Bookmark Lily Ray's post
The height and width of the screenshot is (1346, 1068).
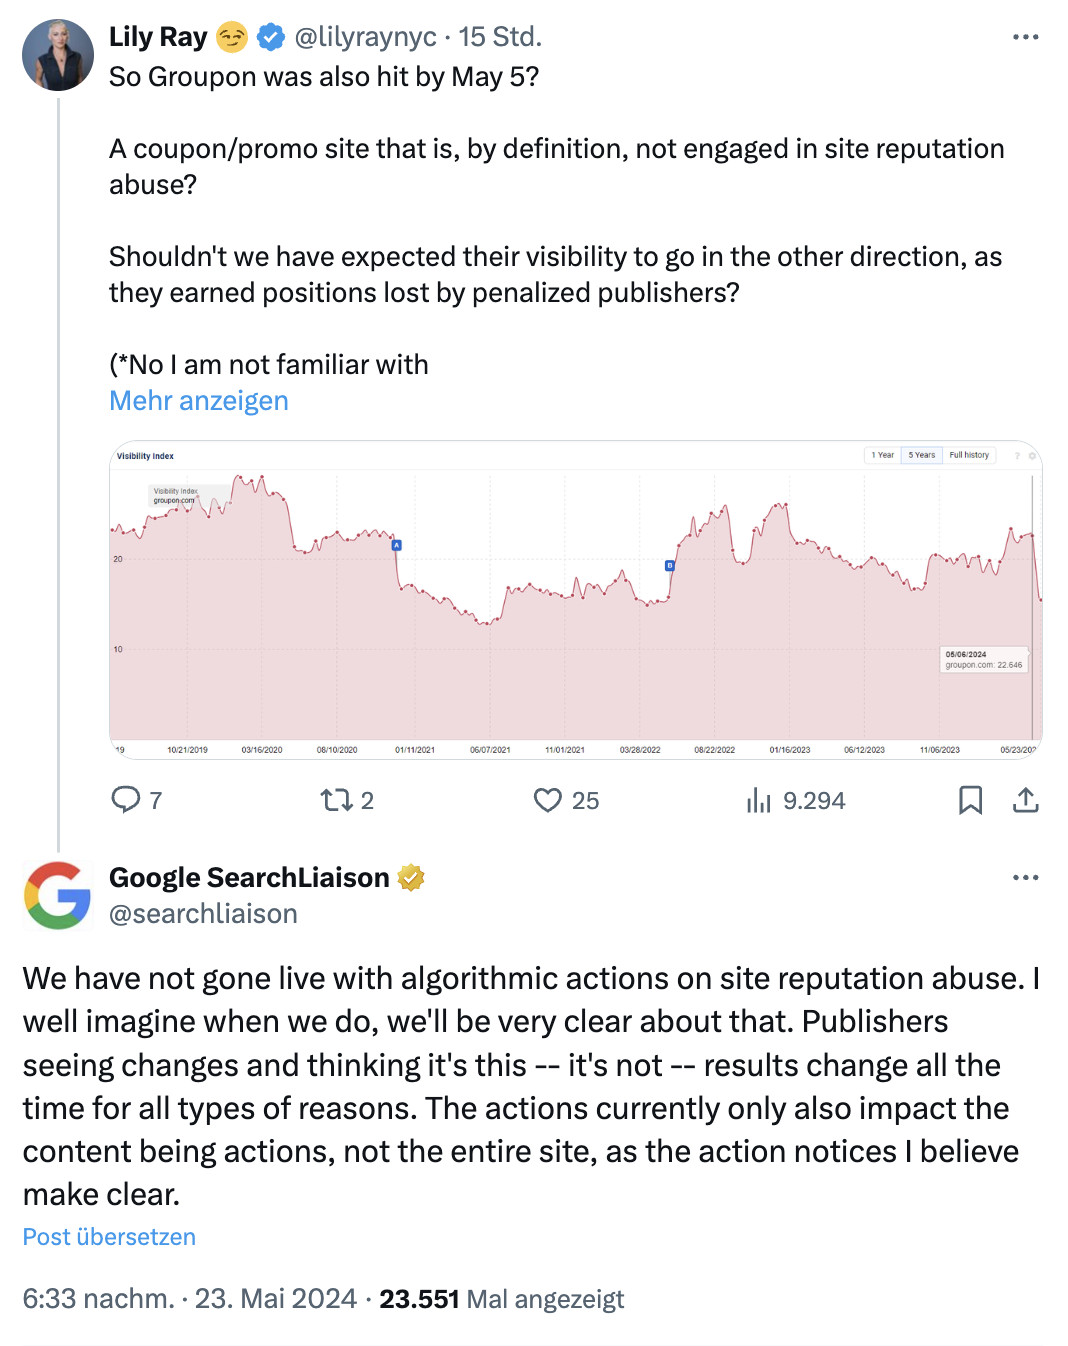point(970,800)
